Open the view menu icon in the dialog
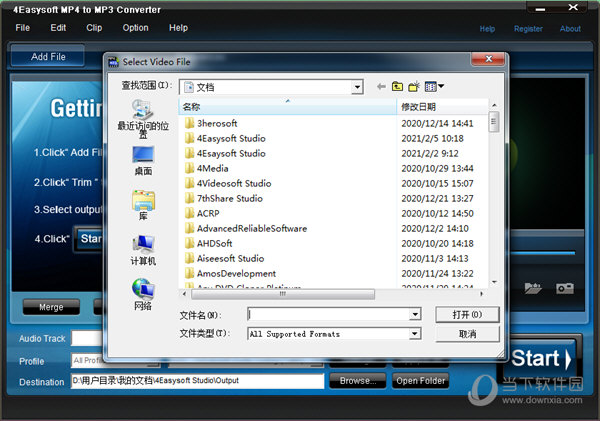Screen dimensions: 600x421 [430, 87]
